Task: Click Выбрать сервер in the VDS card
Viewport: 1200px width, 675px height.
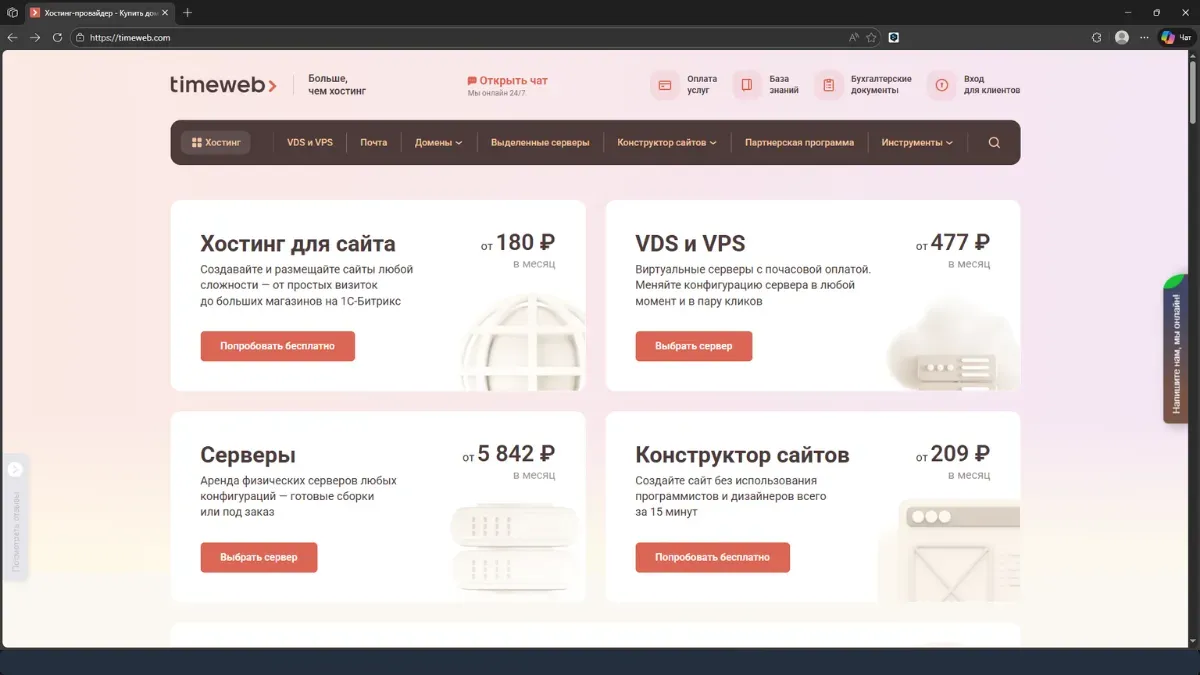Action: point(694,346)
